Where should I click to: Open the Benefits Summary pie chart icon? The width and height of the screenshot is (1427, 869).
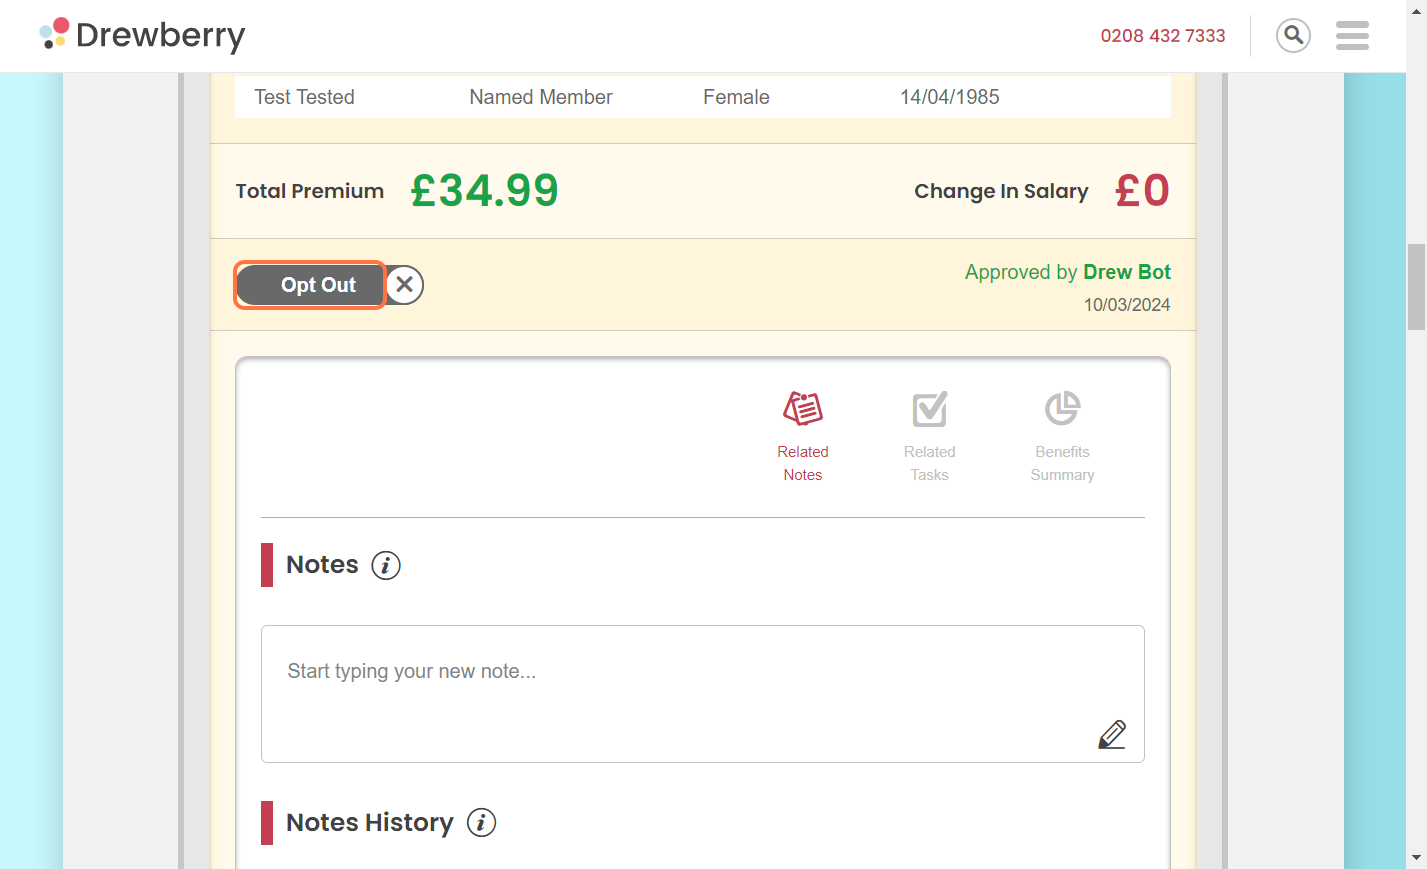point(1062,409)
